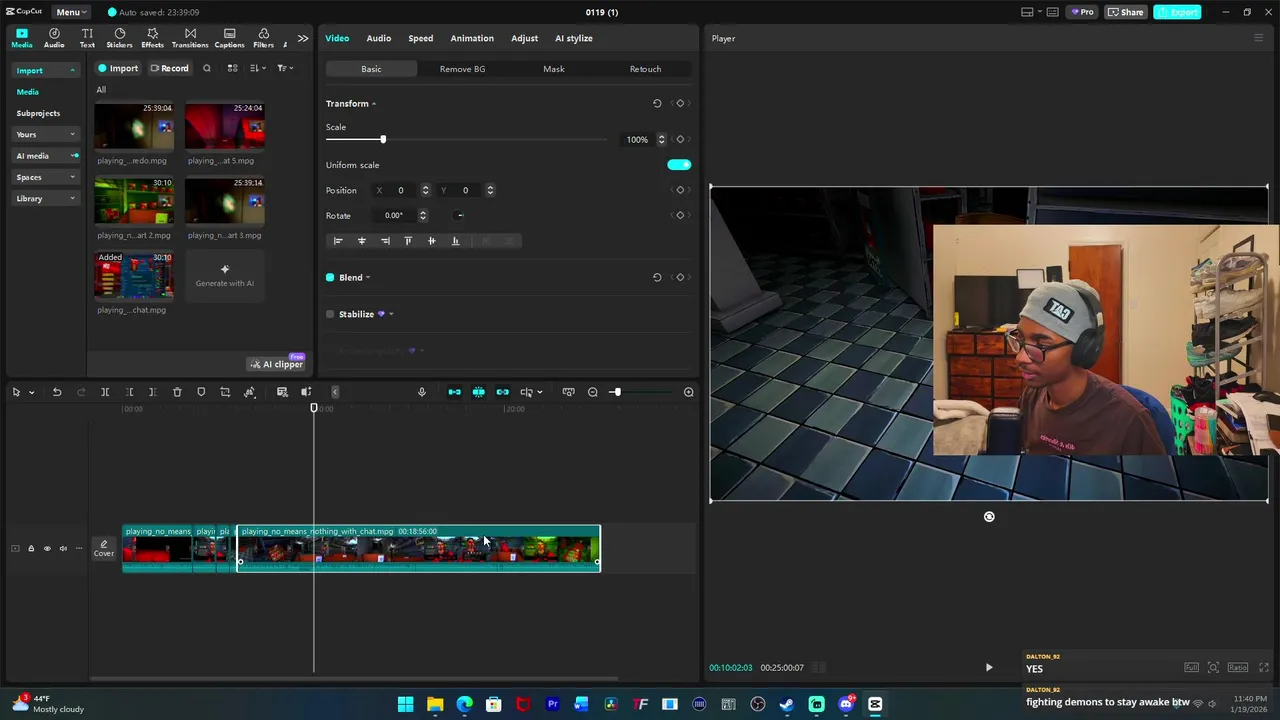Lock the main video track
The height and width of the screenshot is (720, 1280).
pyautogui.click(x=30, y=548)
